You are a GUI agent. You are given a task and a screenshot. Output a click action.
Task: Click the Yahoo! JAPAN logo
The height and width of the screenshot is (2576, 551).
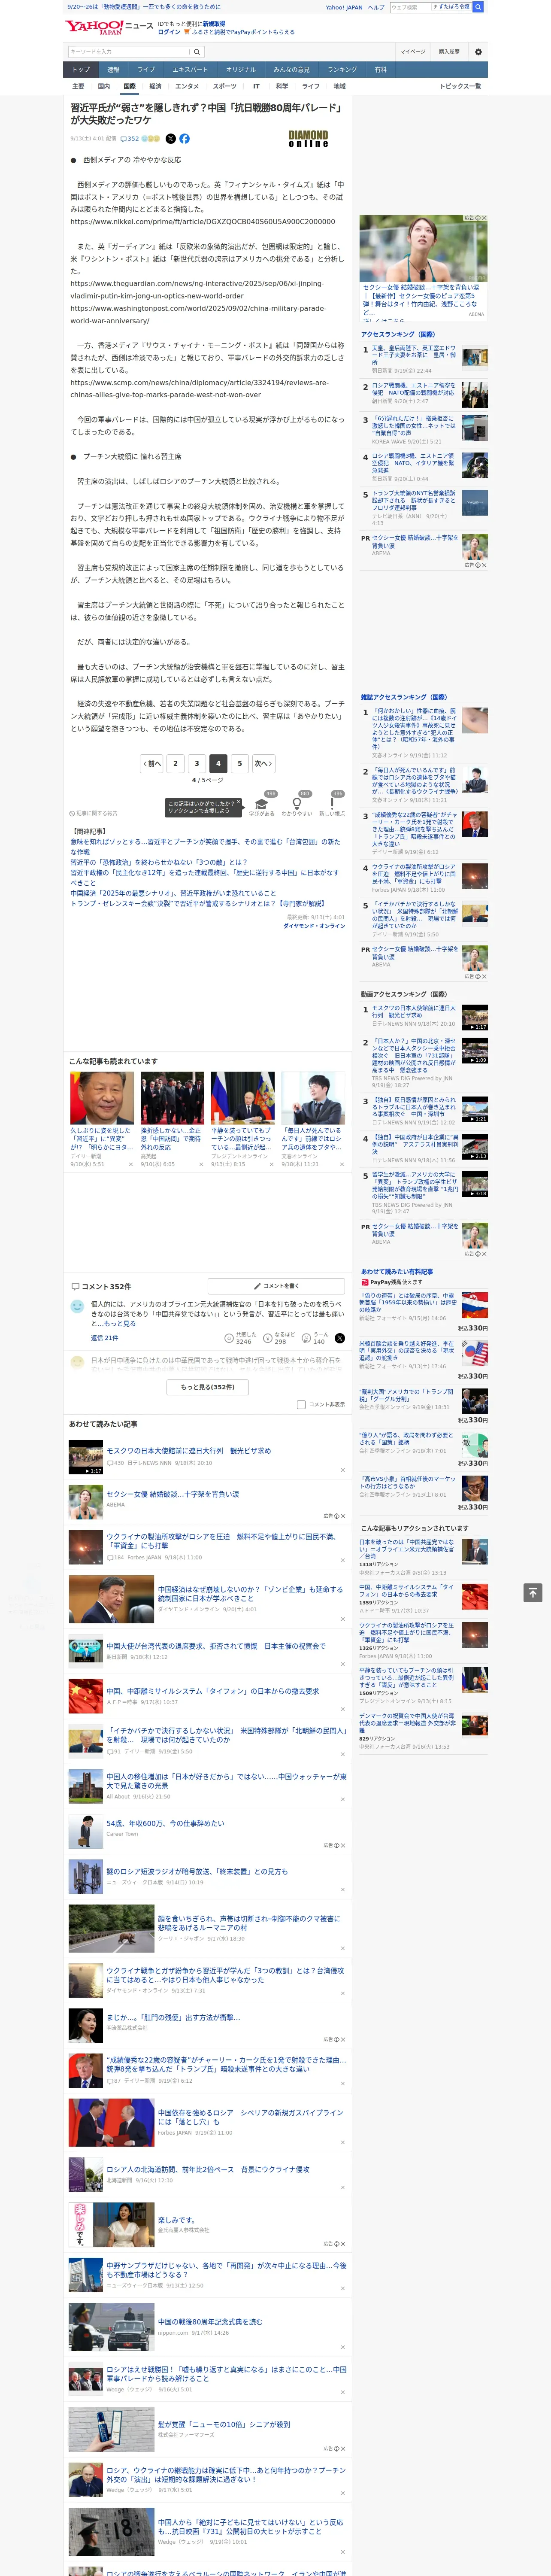(x=95, y=27)
